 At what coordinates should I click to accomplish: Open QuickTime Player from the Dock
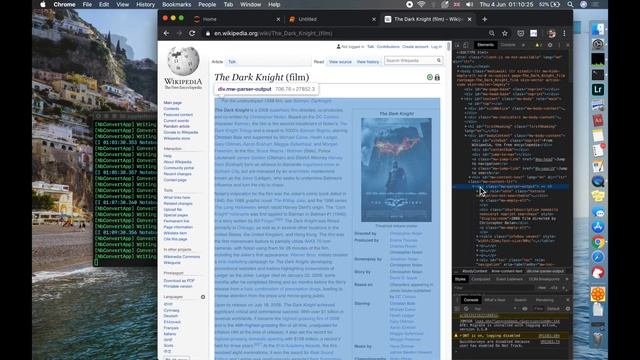[598, 181]
